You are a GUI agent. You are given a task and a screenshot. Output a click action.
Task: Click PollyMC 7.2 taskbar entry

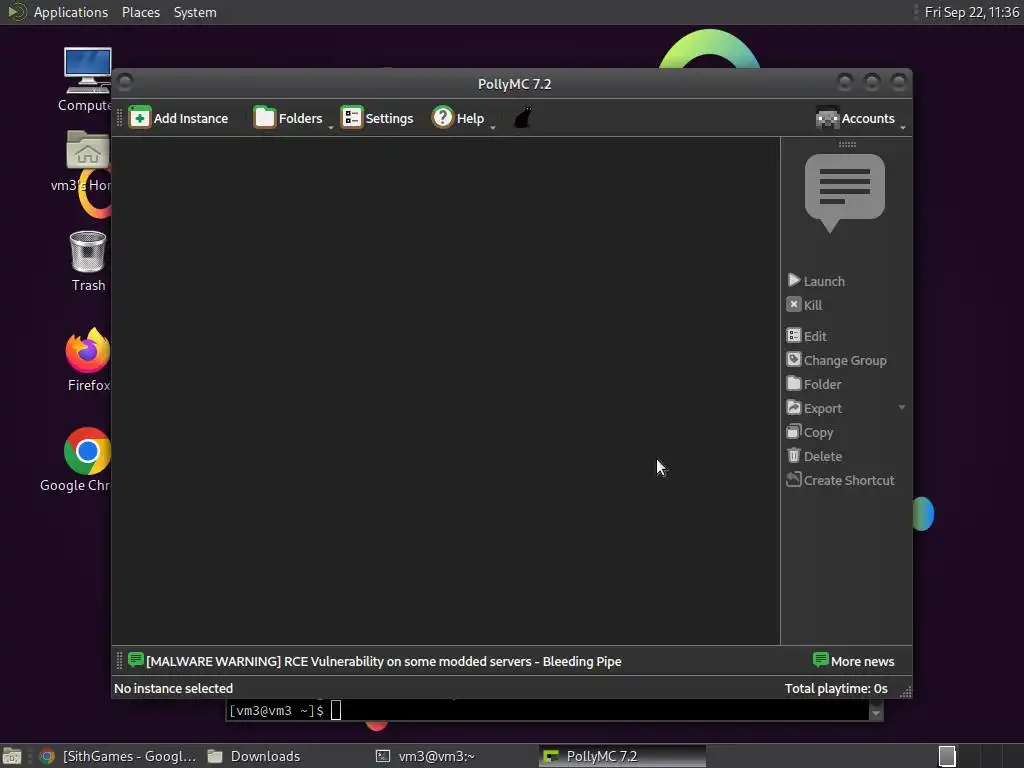[622, 756]
